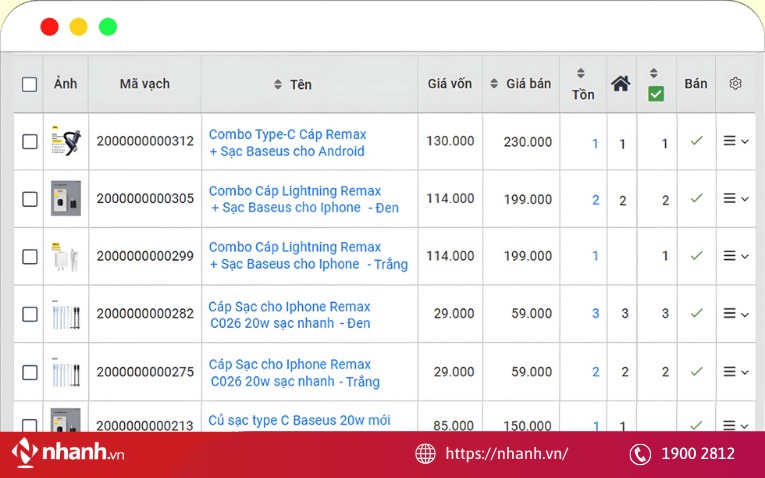Image resolution: width=765 pixels, height=478 pixels.
Task: Click the Nhanh.vn logo in footer
Action: point(68,453)
